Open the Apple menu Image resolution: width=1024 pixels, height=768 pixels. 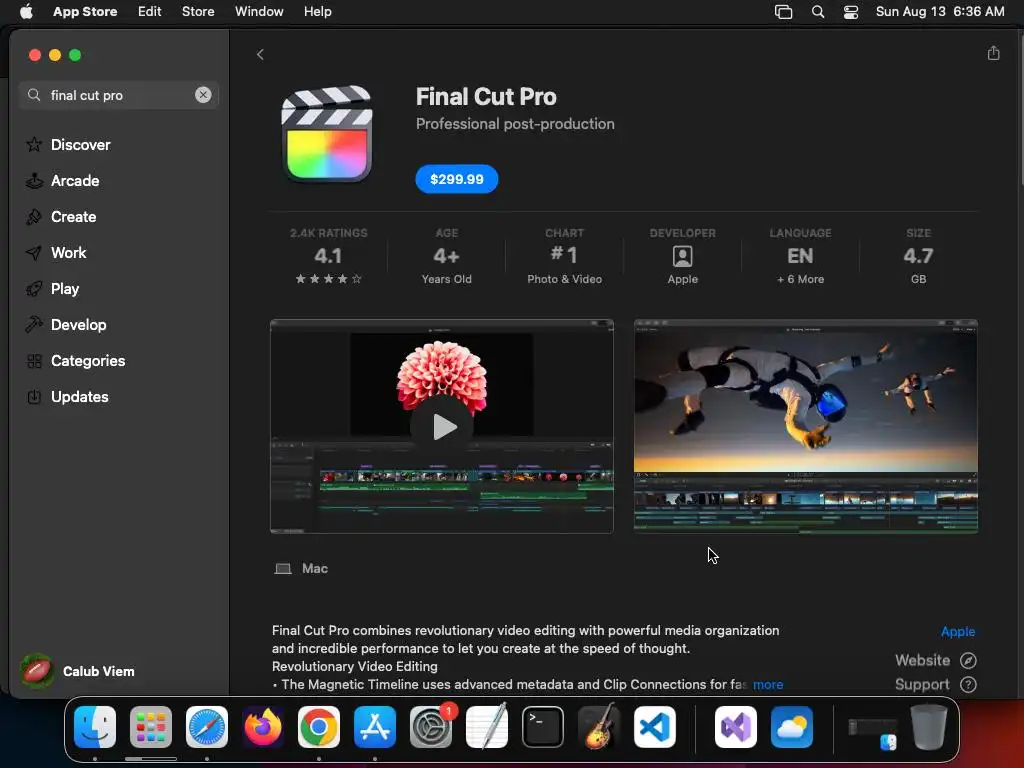26,12
